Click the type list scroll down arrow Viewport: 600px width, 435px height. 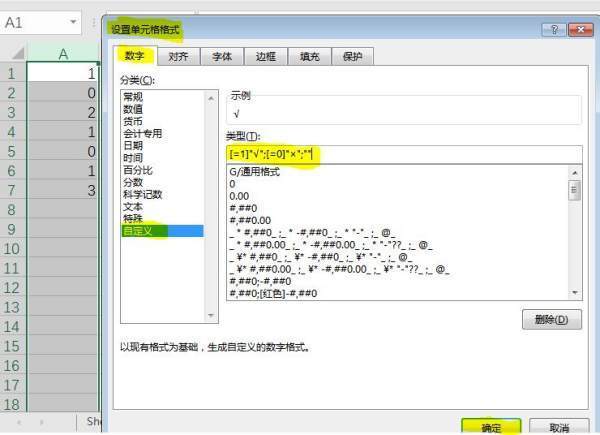tap(575, 293)
